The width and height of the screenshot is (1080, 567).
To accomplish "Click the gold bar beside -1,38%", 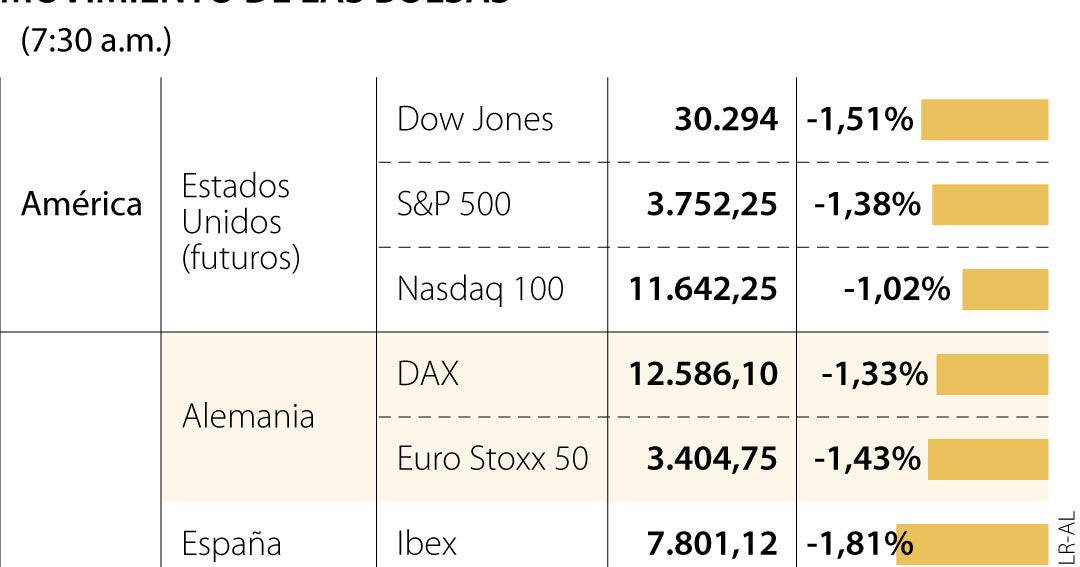I will tap(990, 205).
